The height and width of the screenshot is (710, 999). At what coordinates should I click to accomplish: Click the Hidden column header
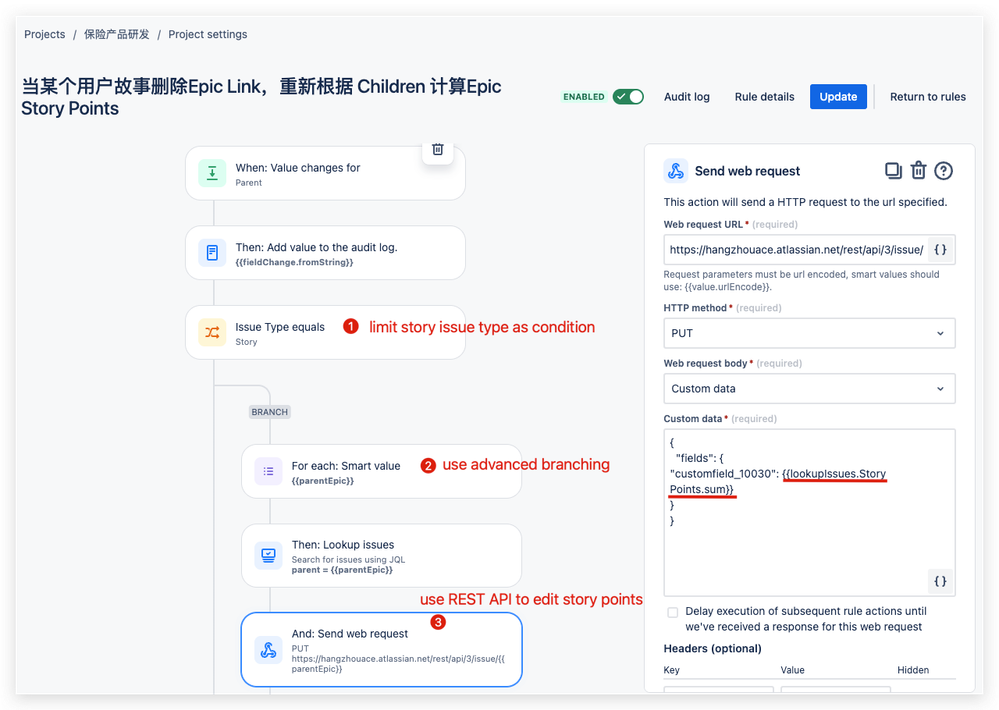(x=913, y=670)
